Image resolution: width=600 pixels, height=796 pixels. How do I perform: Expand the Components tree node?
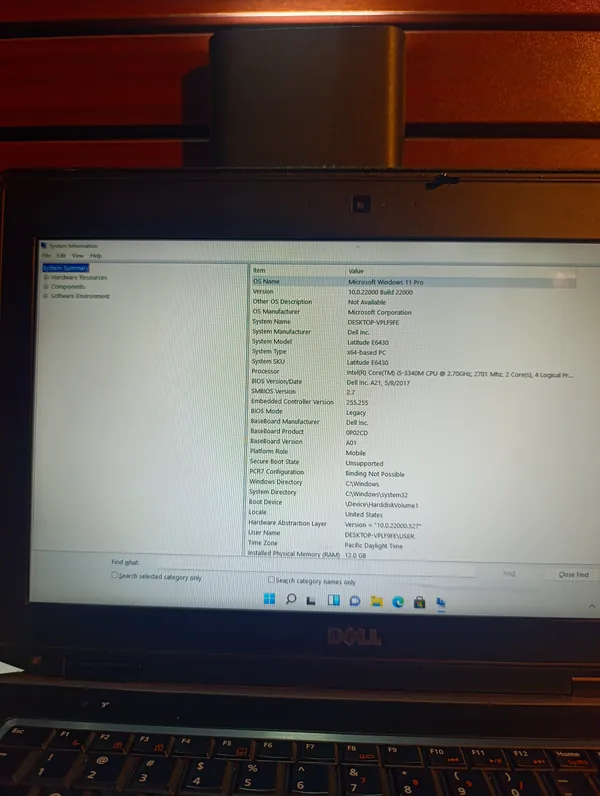click(45, 287)
